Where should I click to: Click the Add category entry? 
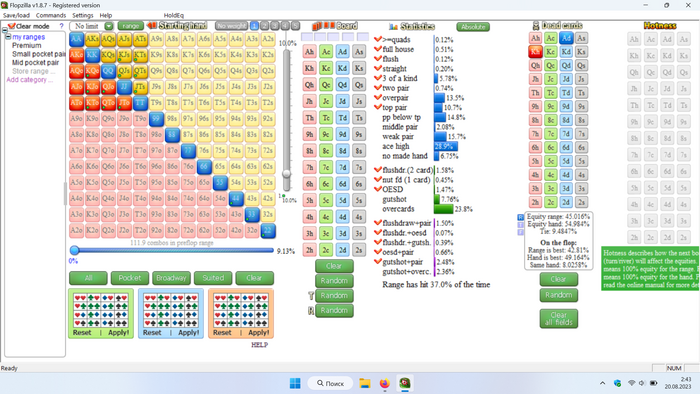coord(29,80)
